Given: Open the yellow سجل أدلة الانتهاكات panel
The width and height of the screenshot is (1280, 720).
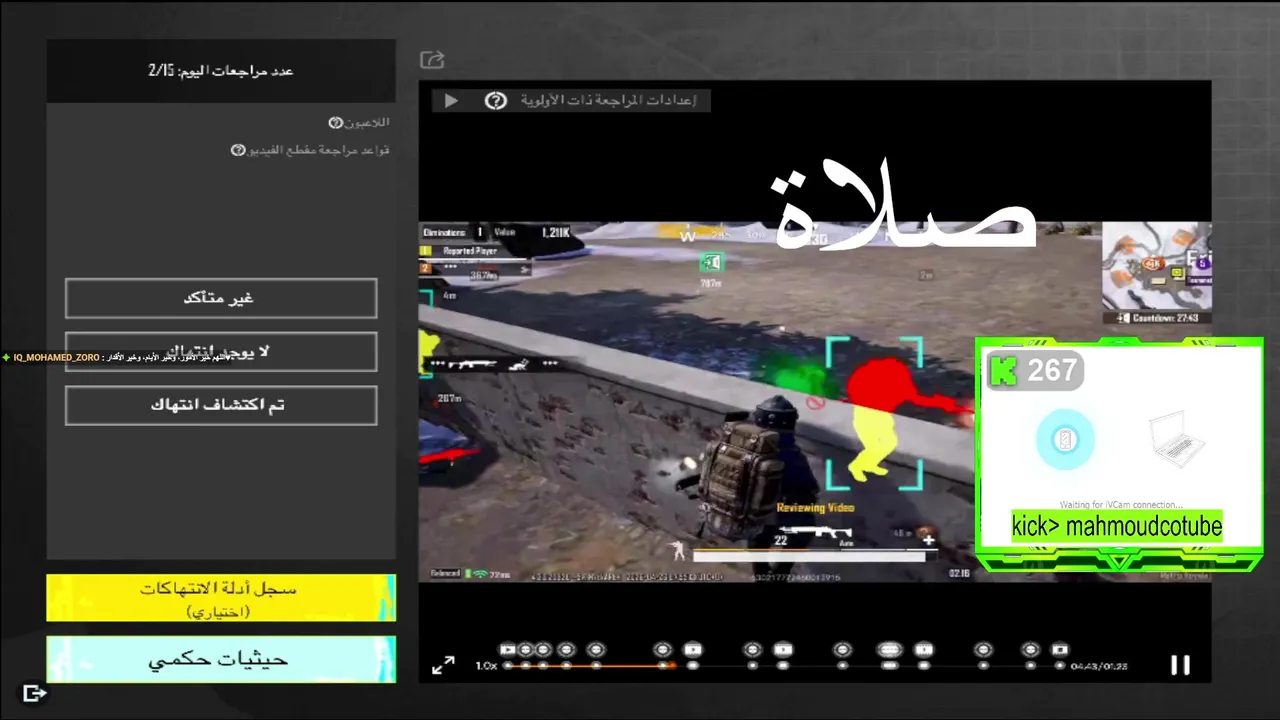Looking at the screenshot, I should tap(221, 598).
